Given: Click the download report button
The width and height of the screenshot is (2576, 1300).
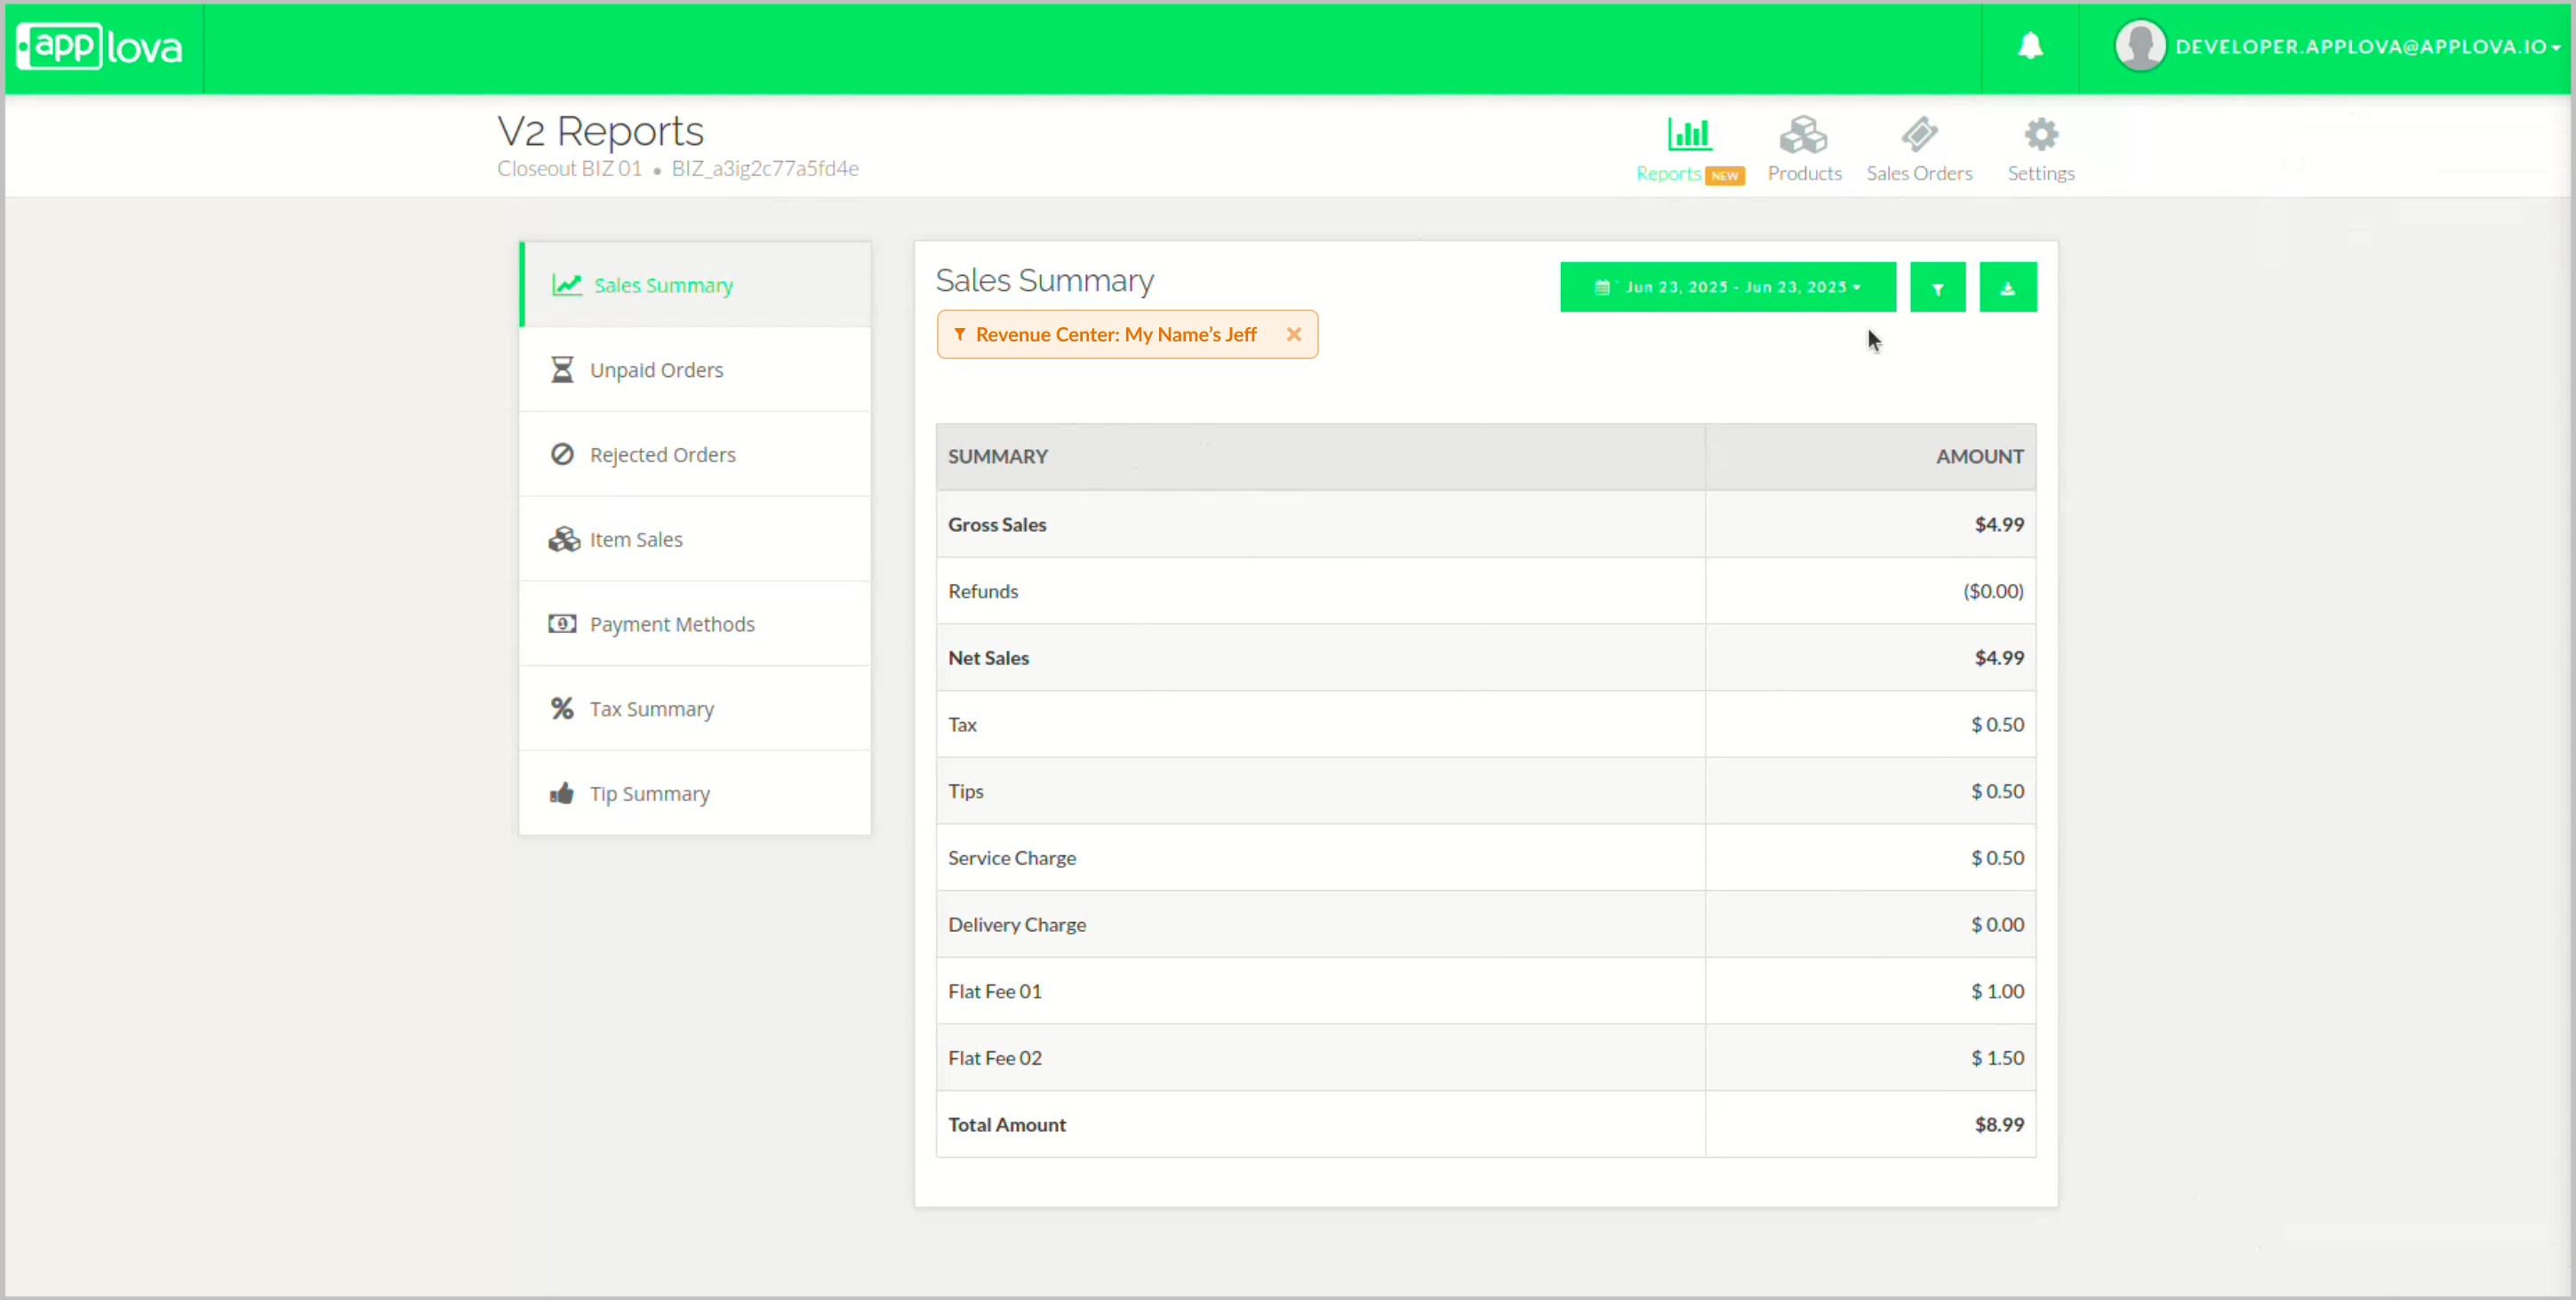Looking at the screenshot, I should pos(2007,287).
